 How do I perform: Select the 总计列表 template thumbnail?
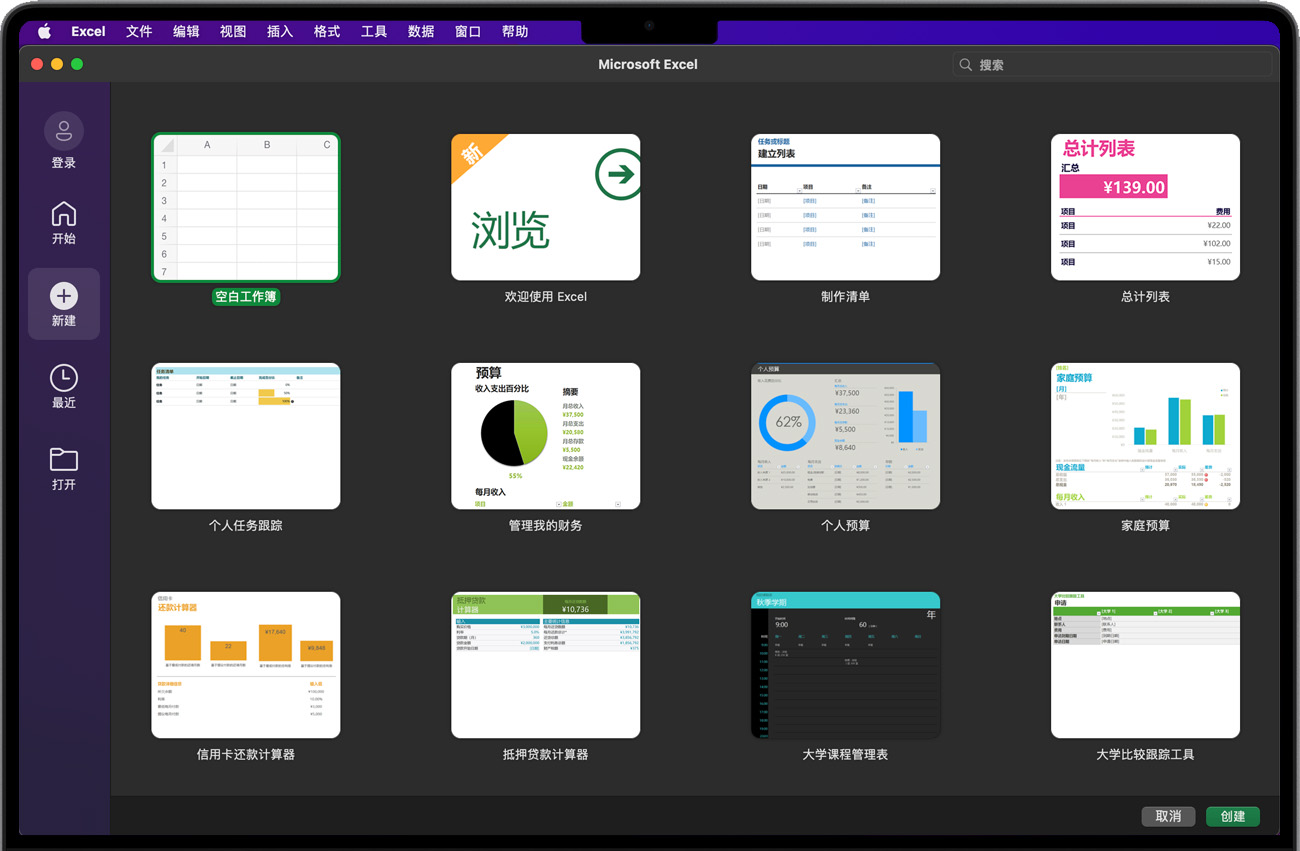[x=1145, y=208]
